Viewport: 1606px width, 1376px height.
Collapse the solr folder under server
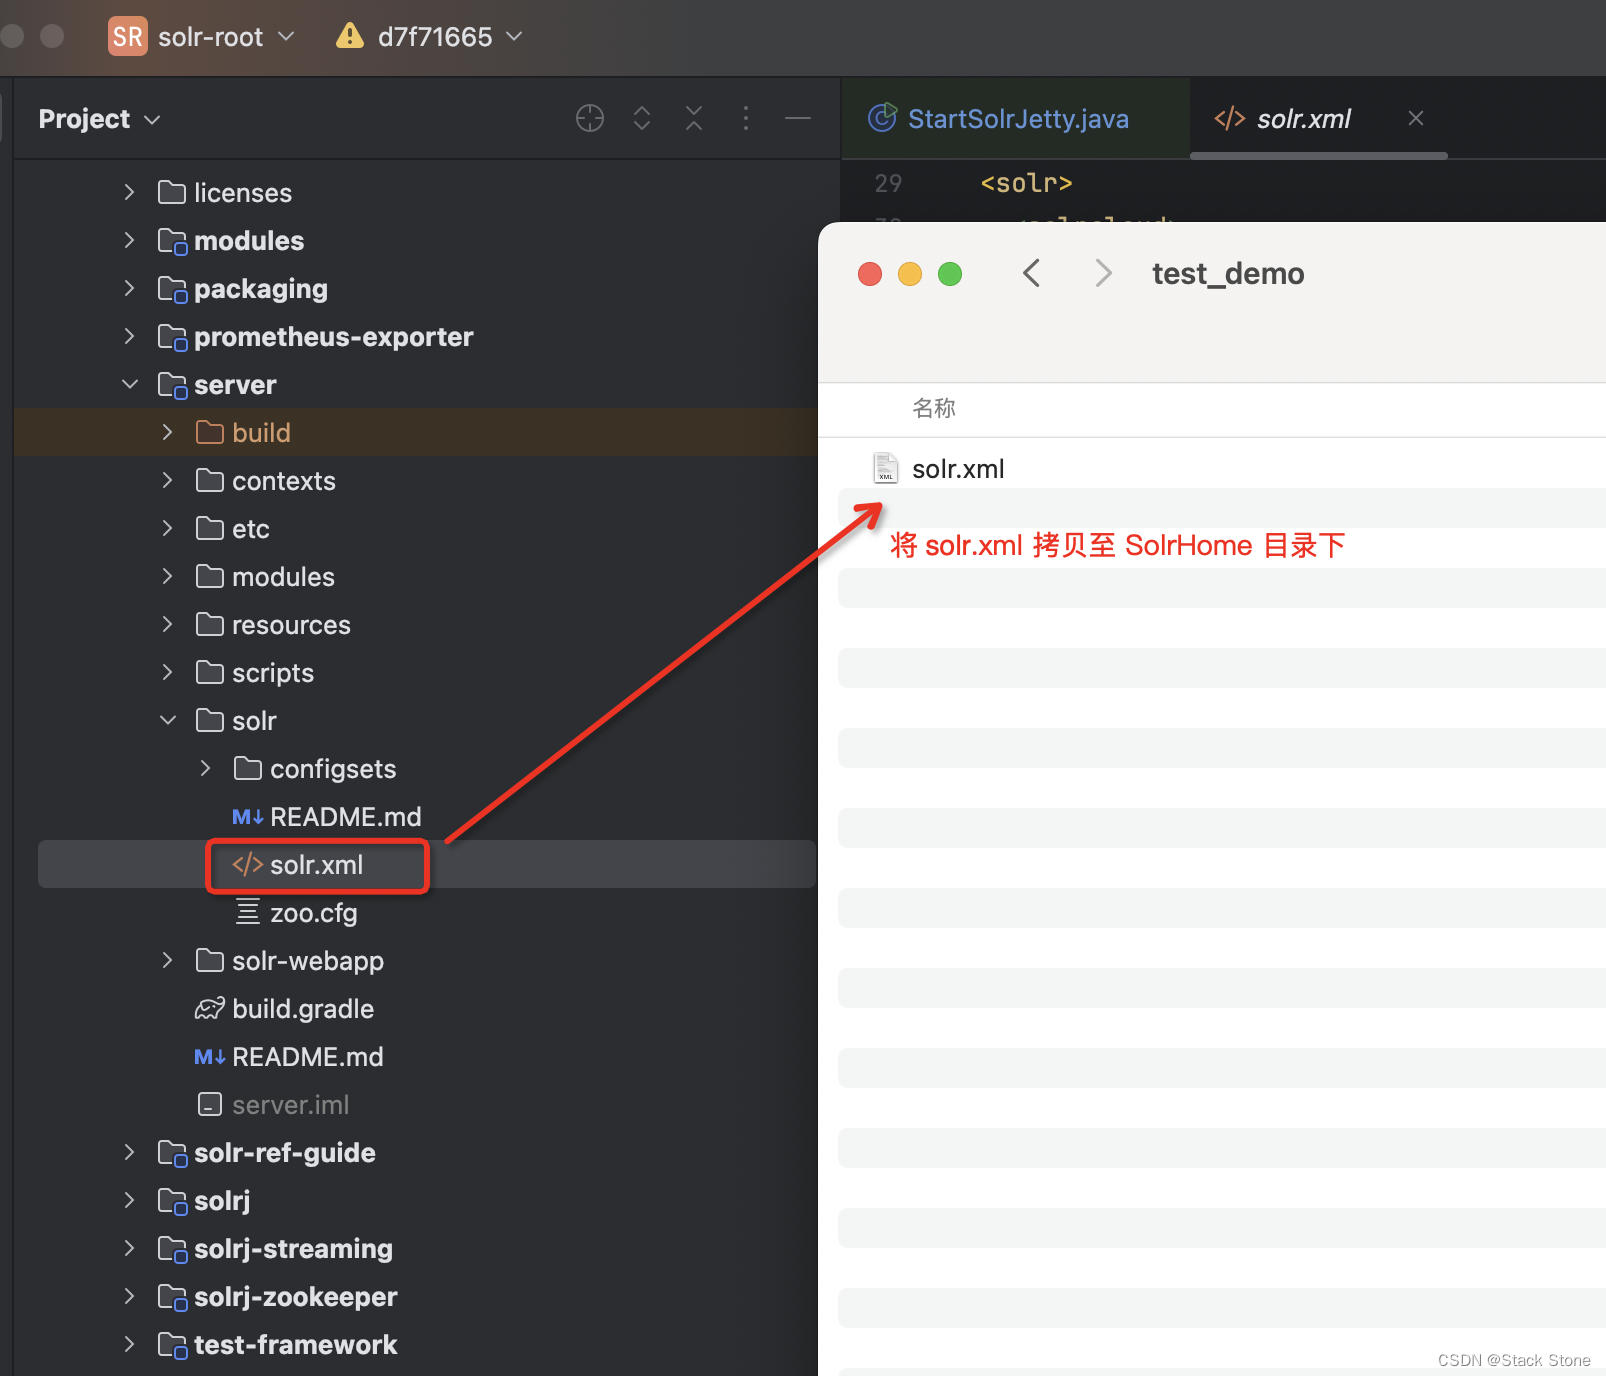[167, 720]
